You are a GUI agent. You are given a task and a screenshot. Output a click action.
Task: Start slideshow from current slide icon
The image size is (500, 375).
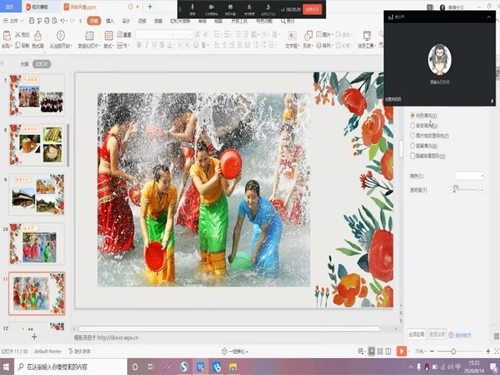[60, 35]
